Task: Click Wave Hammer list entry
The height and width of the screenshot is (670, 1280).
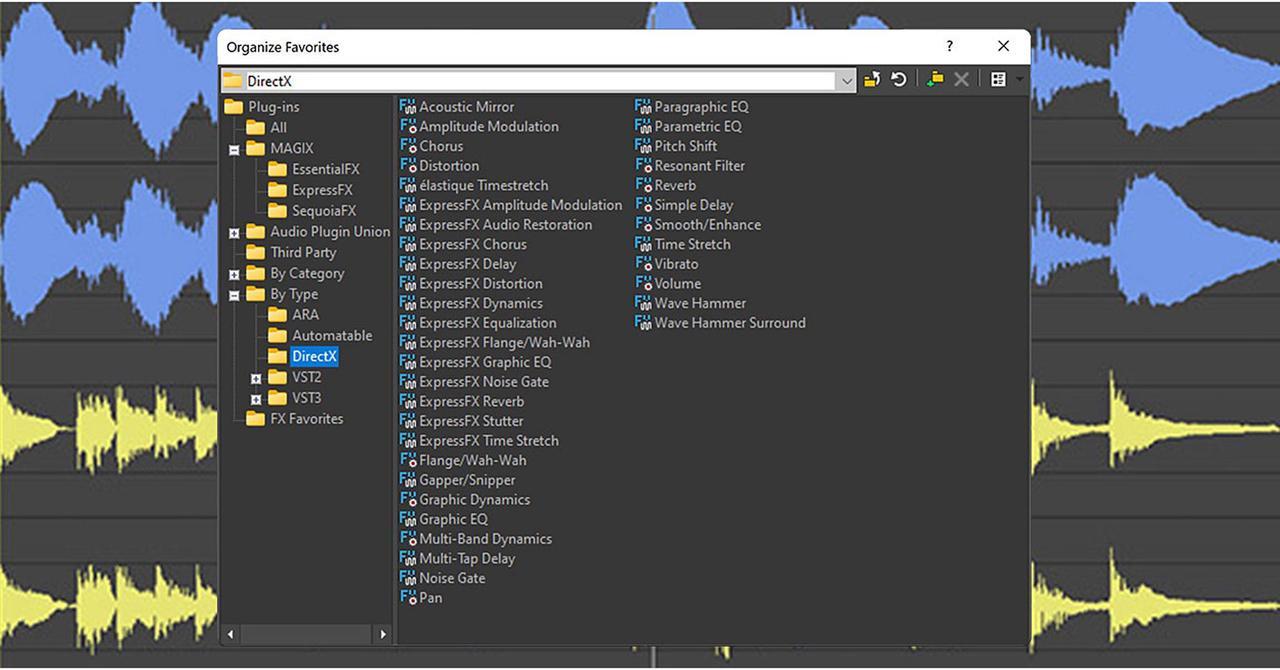Action: (x=691, y=303)
